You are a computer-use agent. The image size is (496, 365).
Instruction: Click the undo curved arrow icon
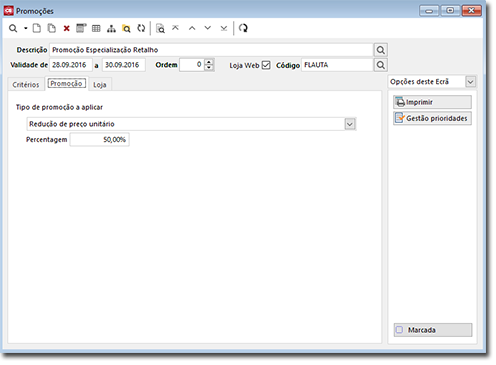[x=243, y=28]
